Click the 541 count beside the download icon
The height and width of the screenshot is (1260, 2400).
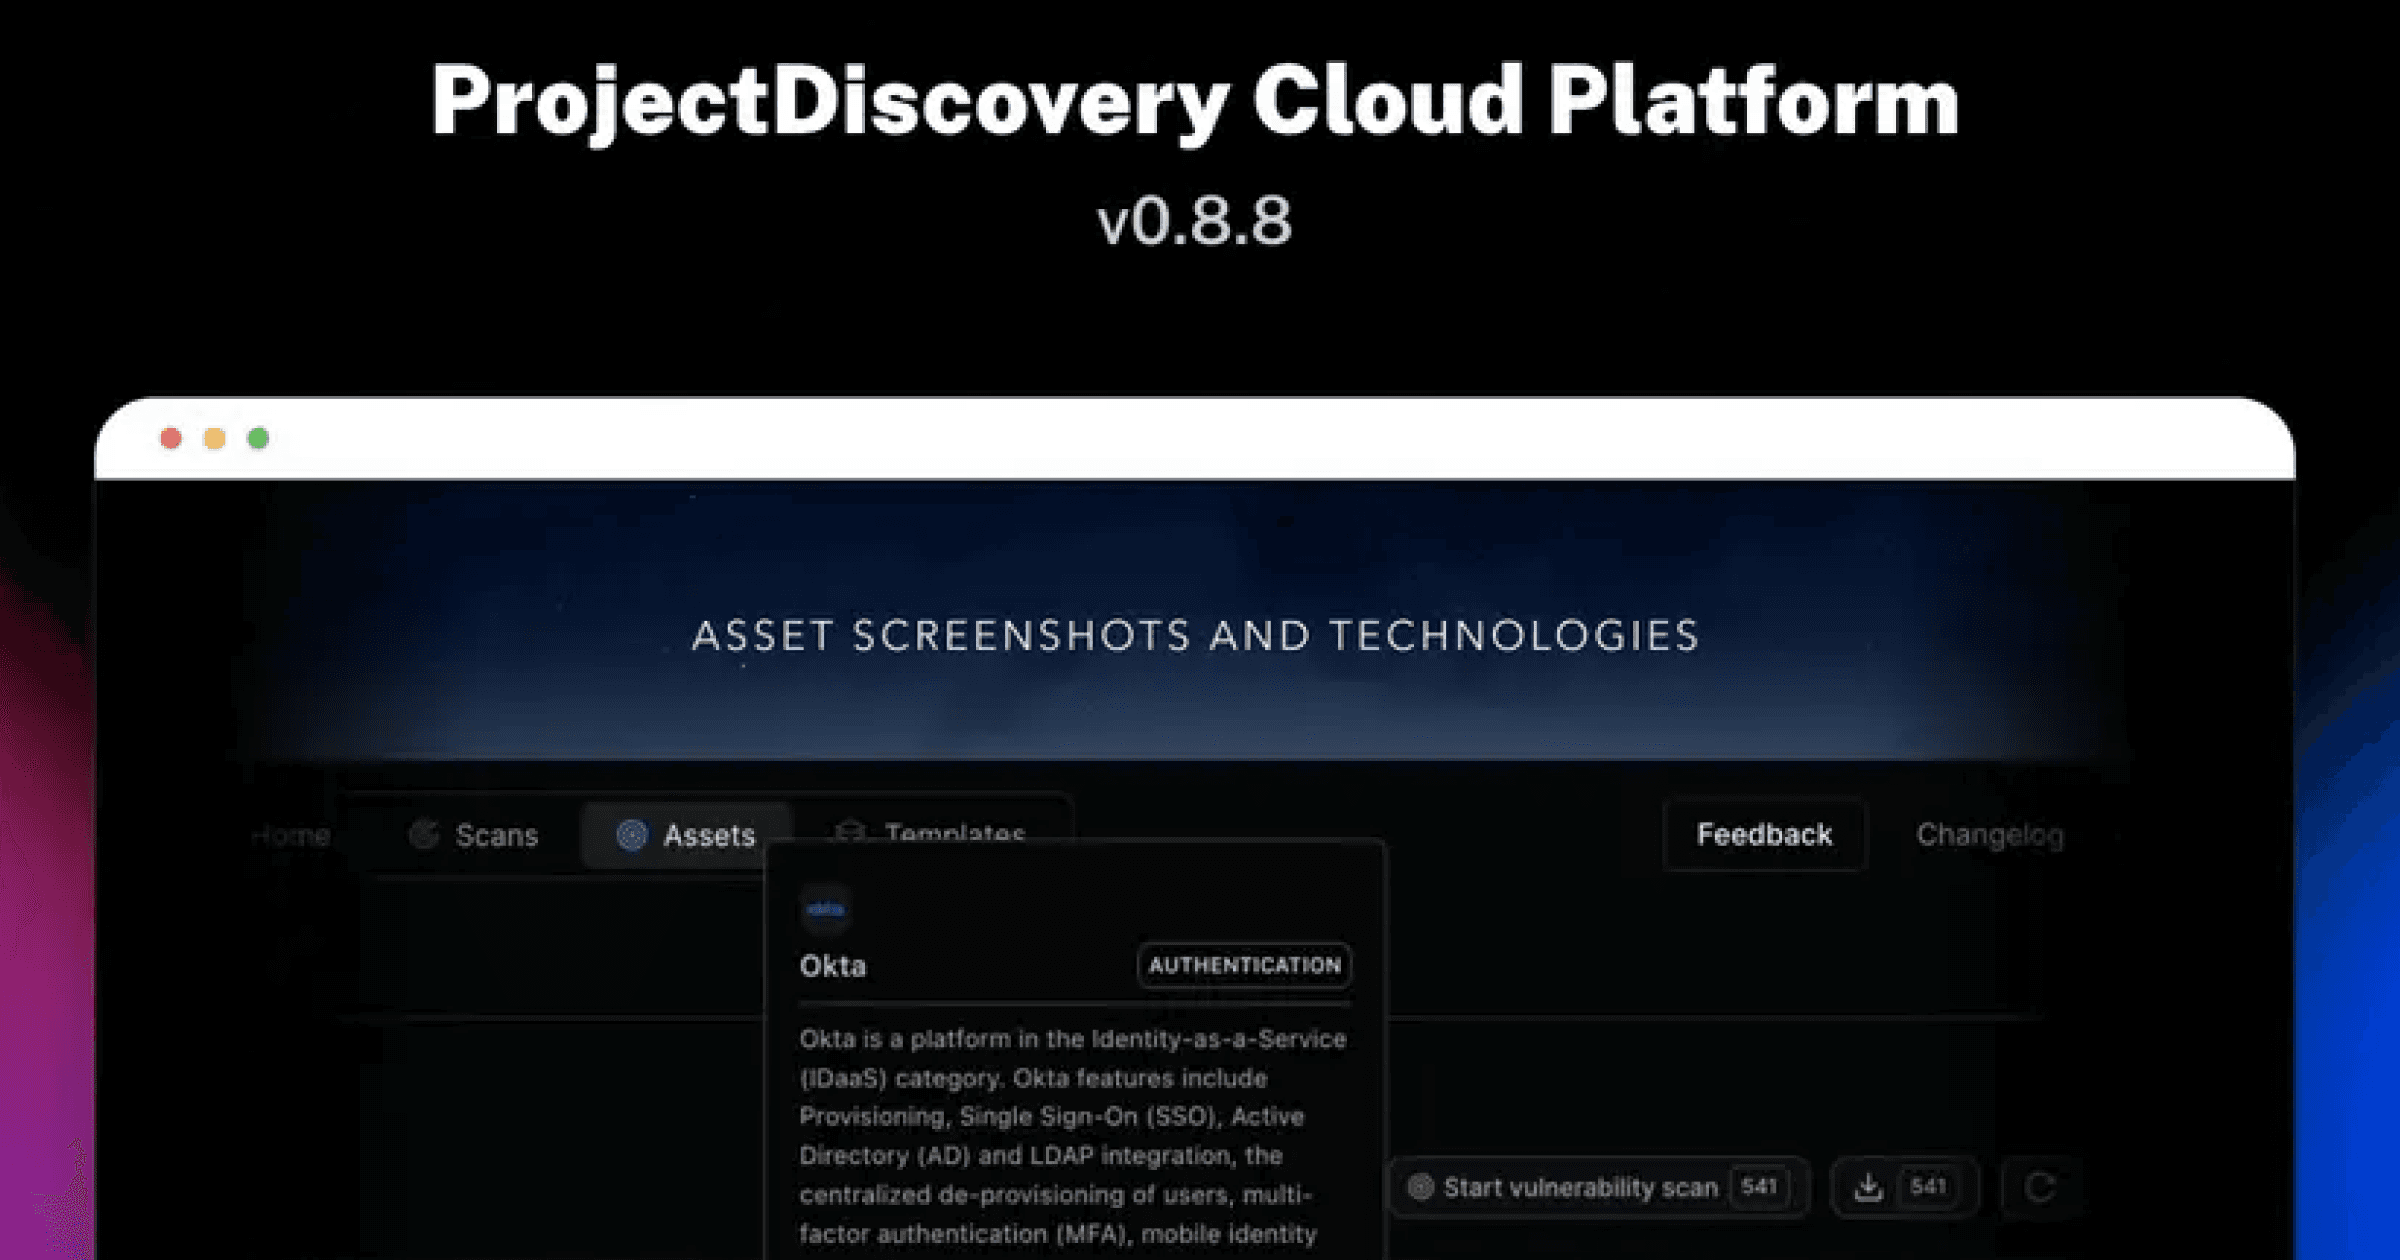[1928, 1187]
